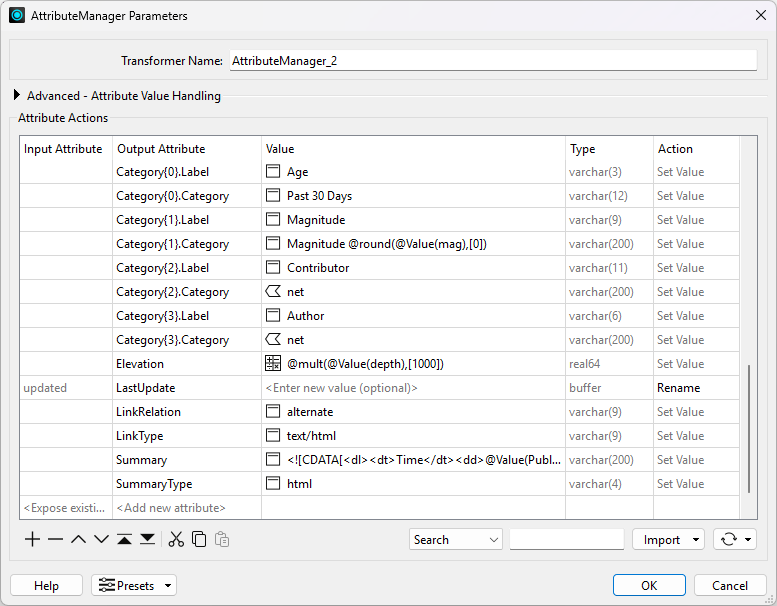777x606 pixels.
Task: Click the attribute table vertical scrollbar
Action: click(748, 429)
